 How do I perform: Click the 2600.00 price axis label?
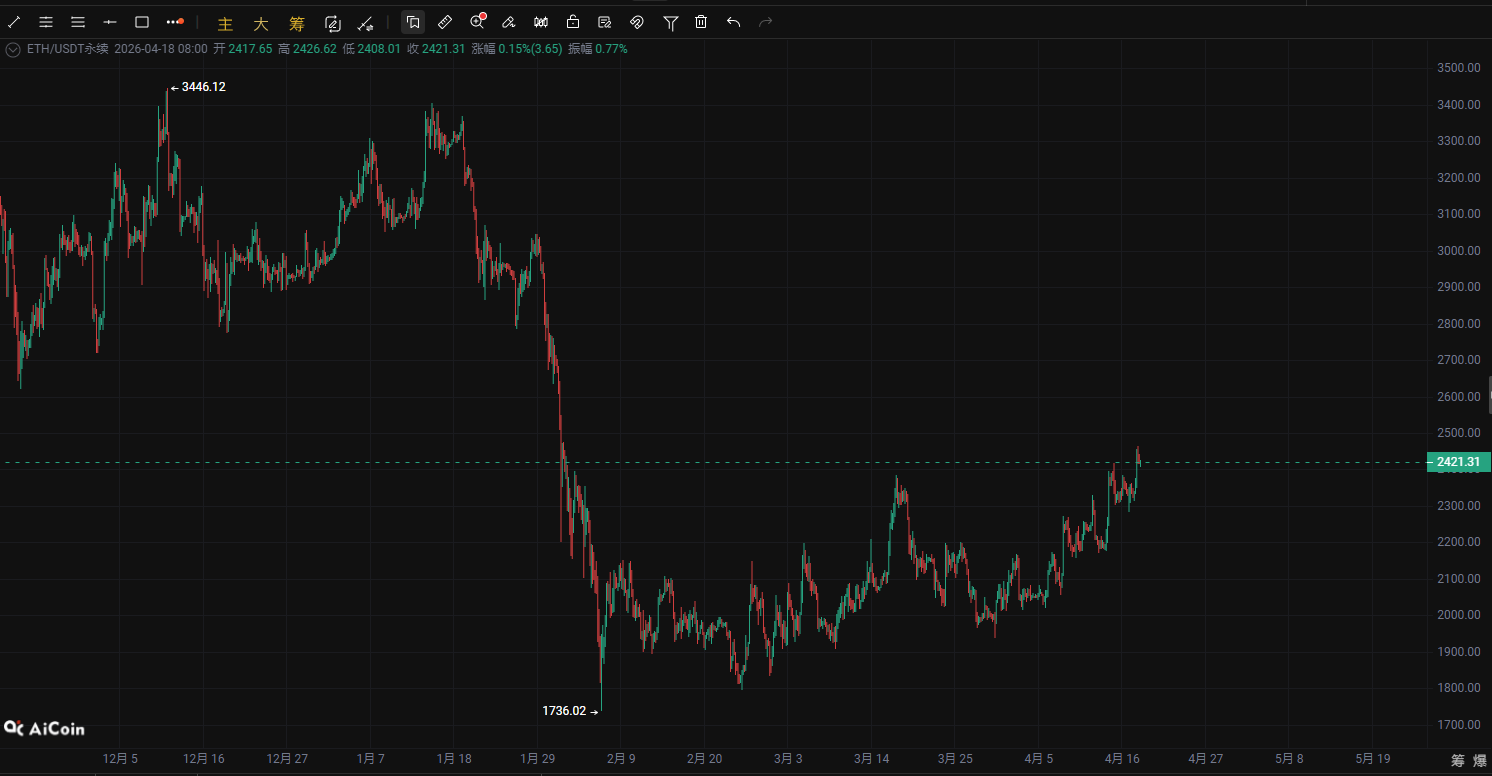[x=1458, y=397]
